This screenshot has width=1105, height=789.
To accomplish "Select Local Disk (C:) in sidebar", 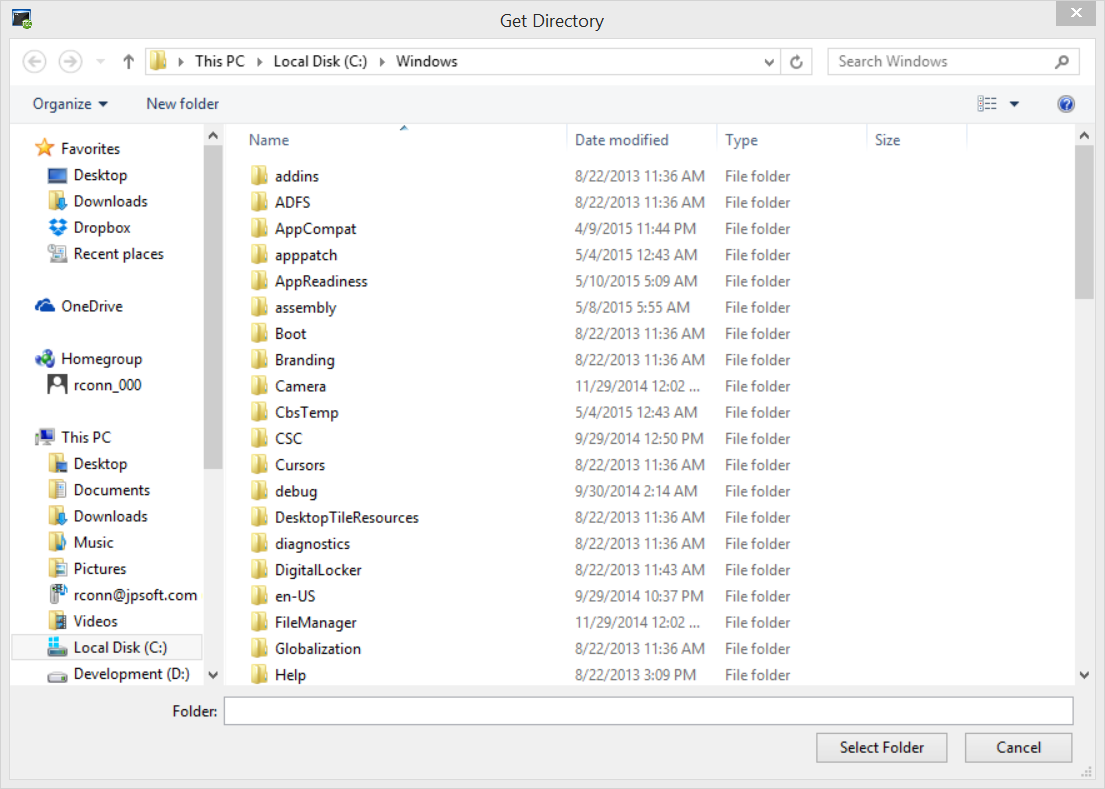I will 107,647.
